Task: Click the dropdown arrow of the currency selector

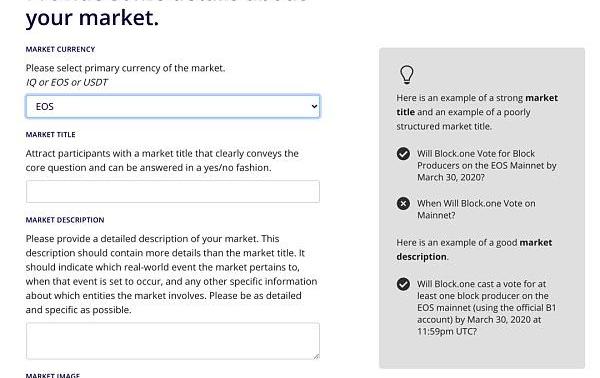Action: tap(314, 106)
